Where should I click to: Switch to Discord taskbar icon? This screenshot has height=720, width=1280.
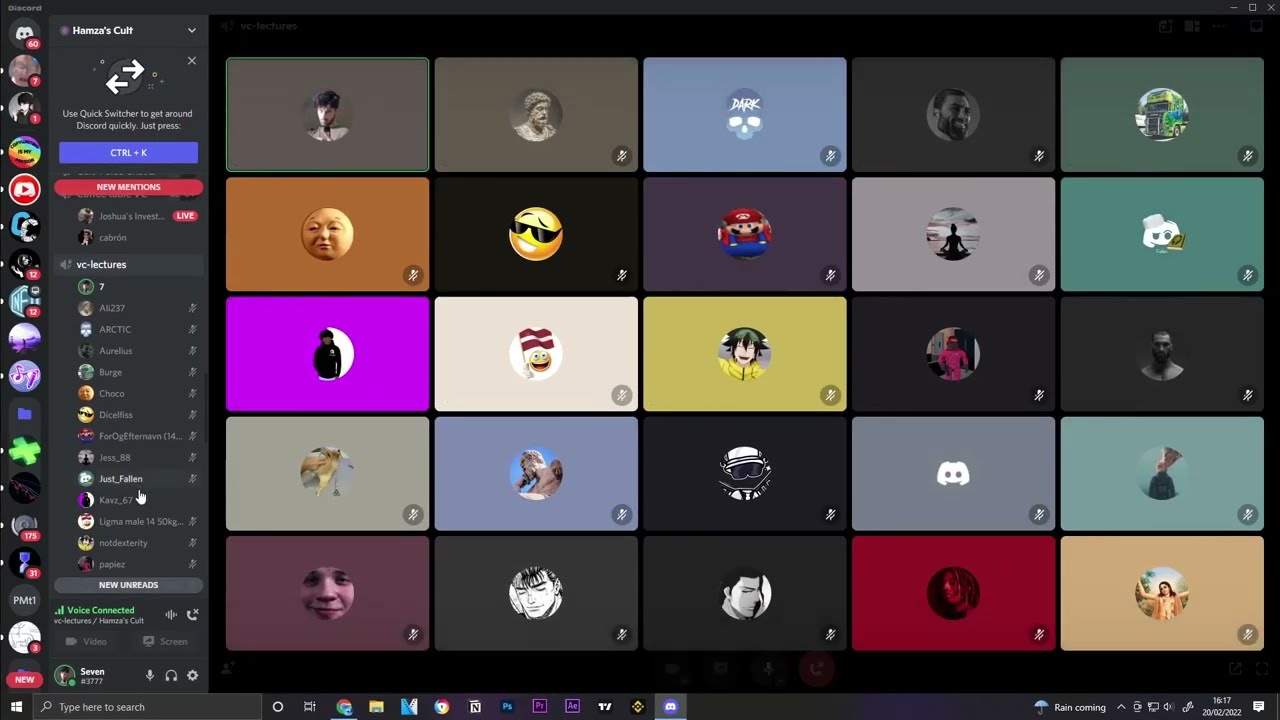tap(670, 707)
